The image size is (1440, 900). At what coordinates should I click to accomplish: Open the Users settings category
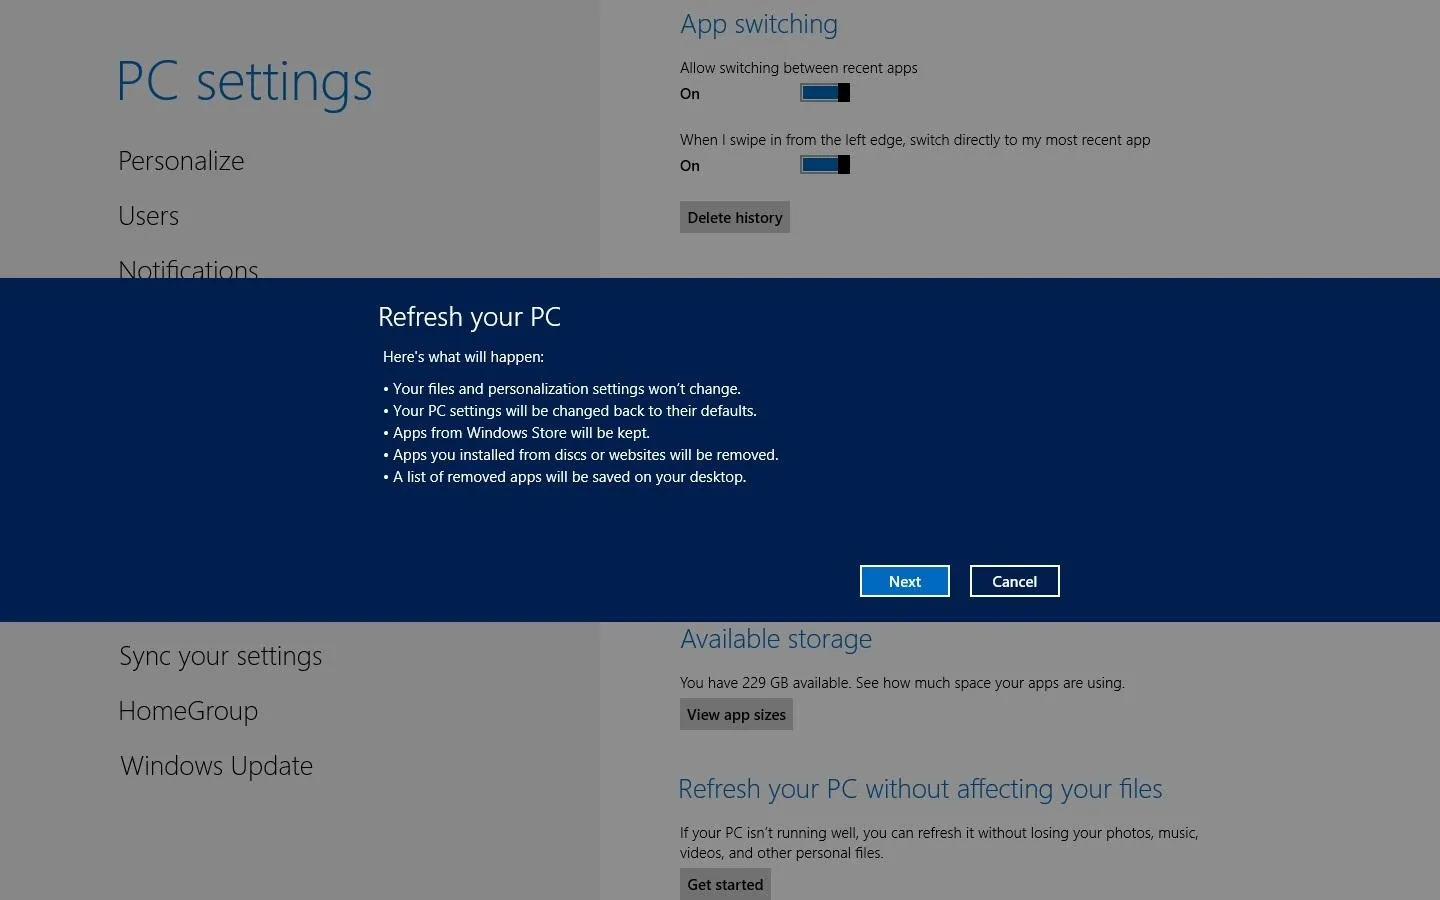pos(149,216)
